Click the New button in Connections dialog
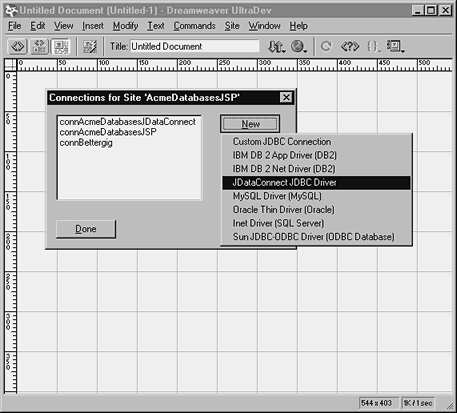Viewport: 457px width, 413px height. (x=250, y=124)
